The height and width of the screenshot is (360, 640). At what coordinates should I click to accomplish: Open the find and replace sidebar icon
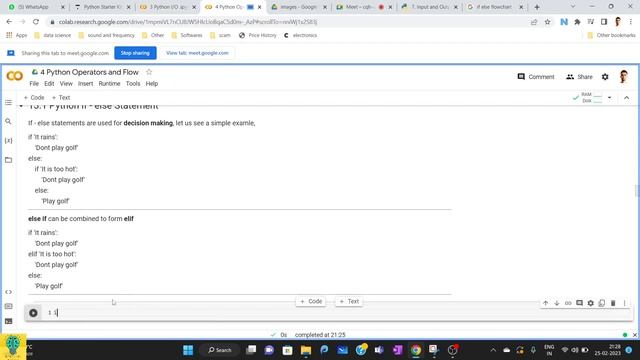pyautogui.click(x=9, y=122)
